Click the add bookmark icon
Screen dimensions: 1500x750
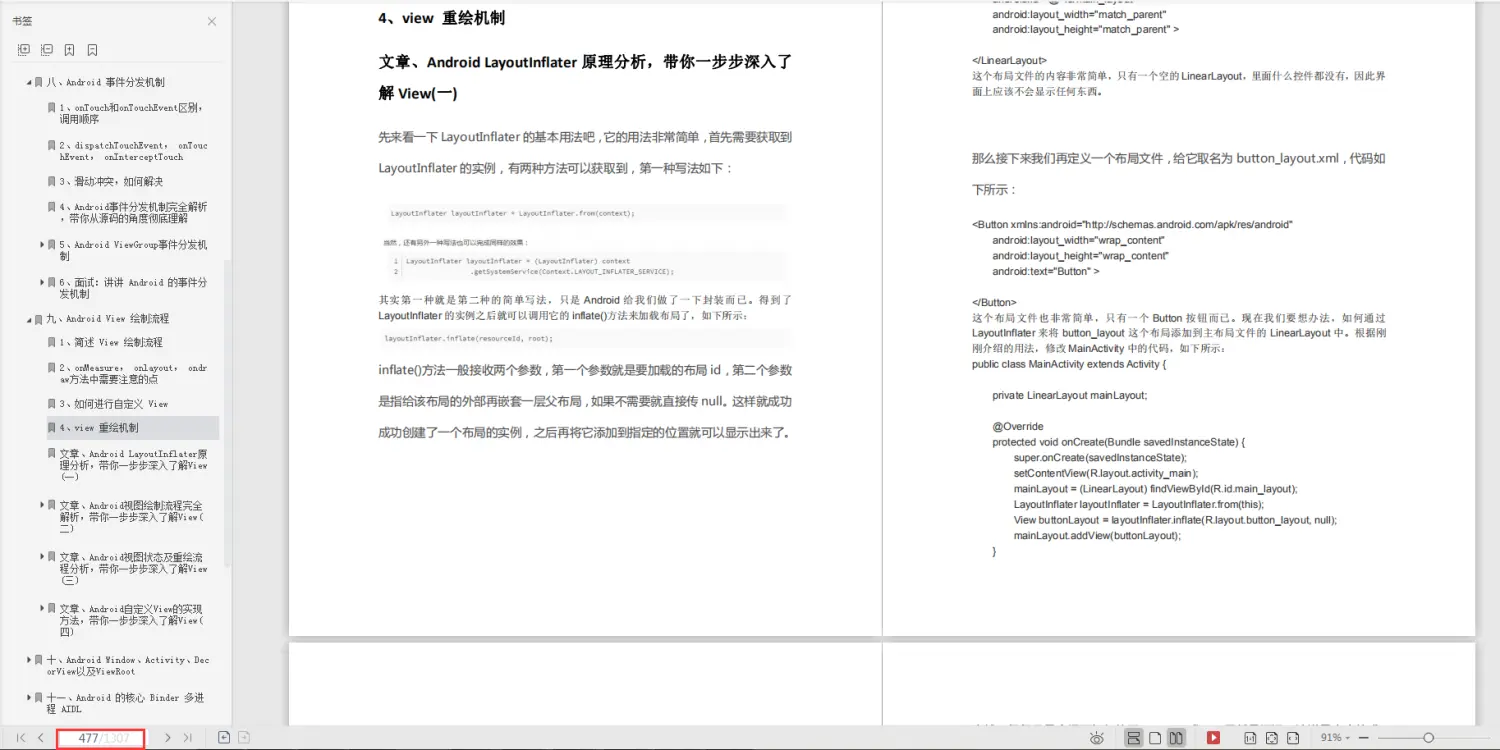tap(70, 50)
